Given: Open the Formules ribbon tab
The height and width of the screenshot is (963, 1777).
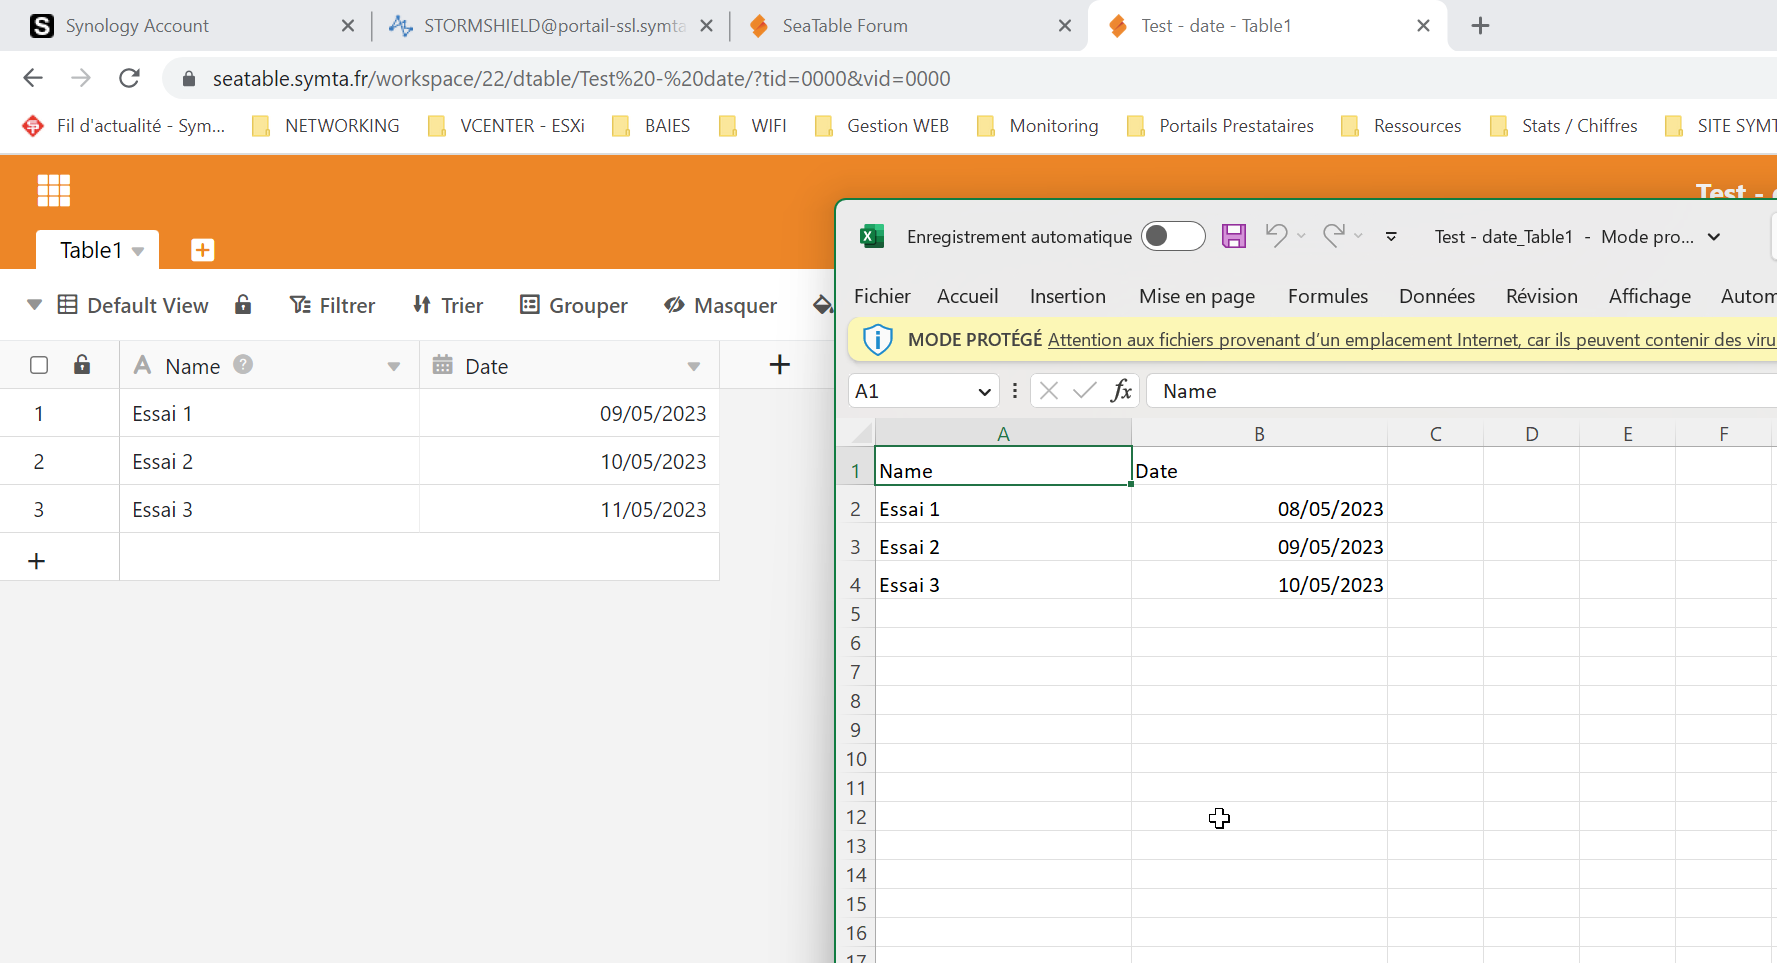Looking at the screenshot, I should point(1327,296).
